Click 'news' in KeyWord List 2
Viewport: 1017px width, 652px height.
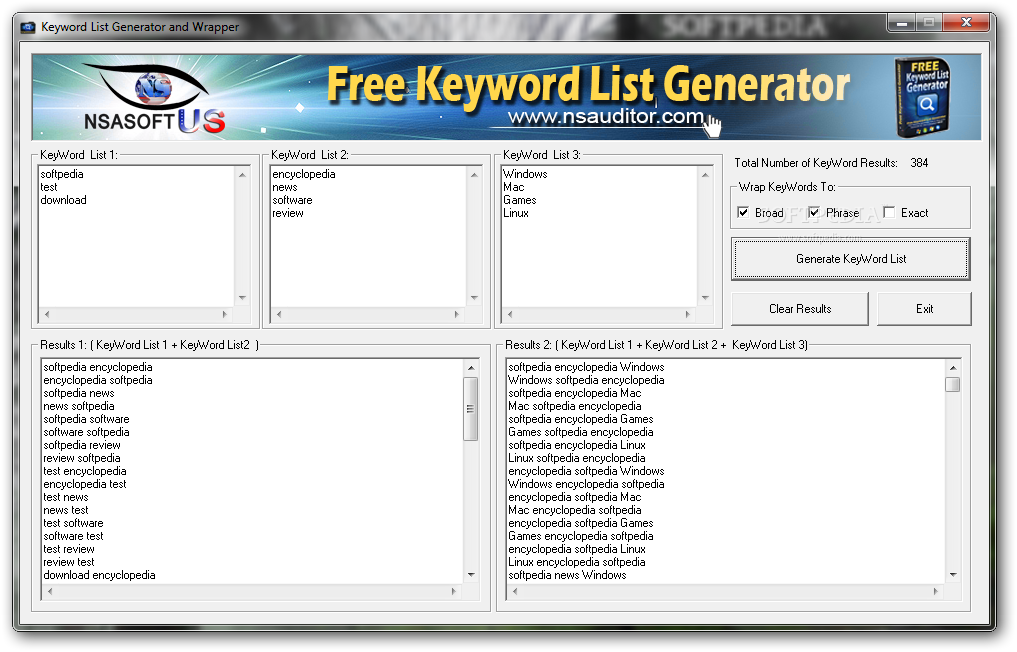click(285, 187)
